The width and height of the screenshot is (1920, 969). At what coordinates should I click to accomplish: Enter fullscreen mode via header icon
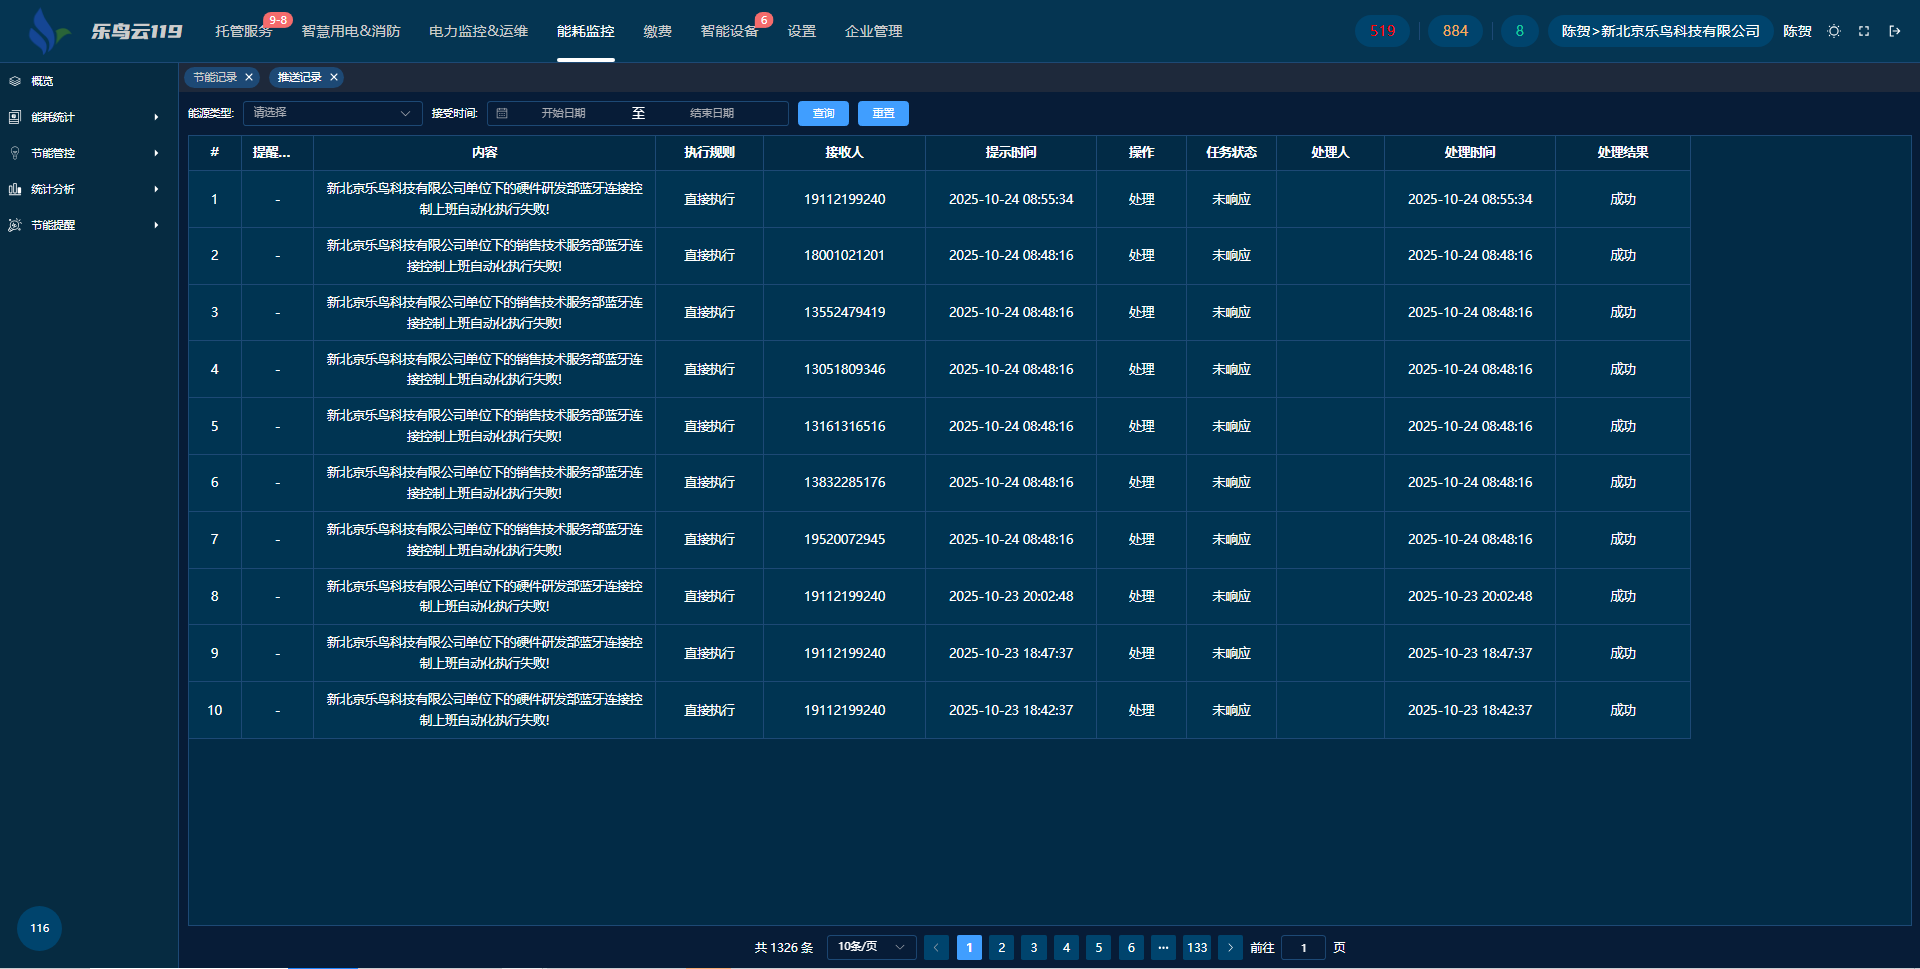(x=1864, y=31)
